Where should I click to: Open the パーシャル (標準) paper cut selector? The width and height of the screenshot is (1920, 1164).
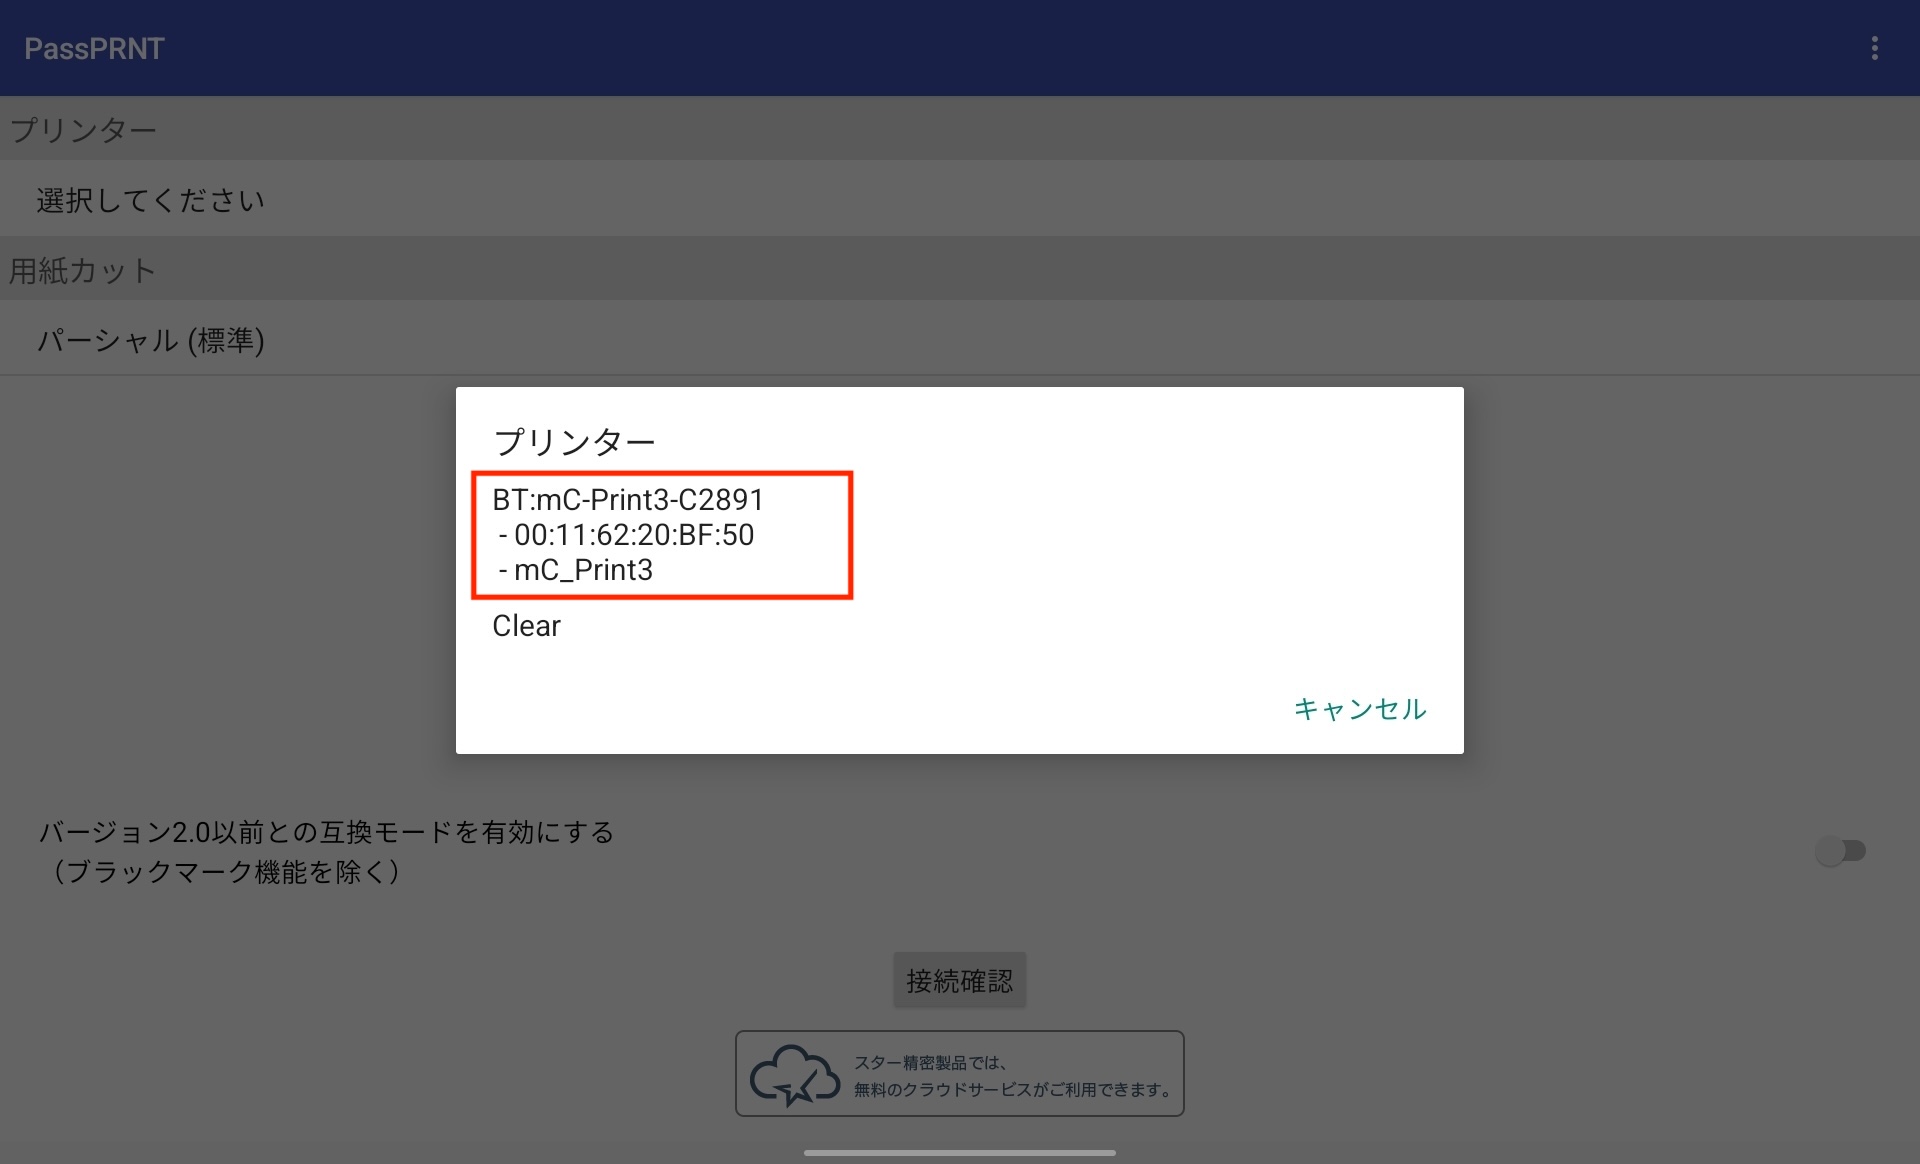(x=150, y=339)
